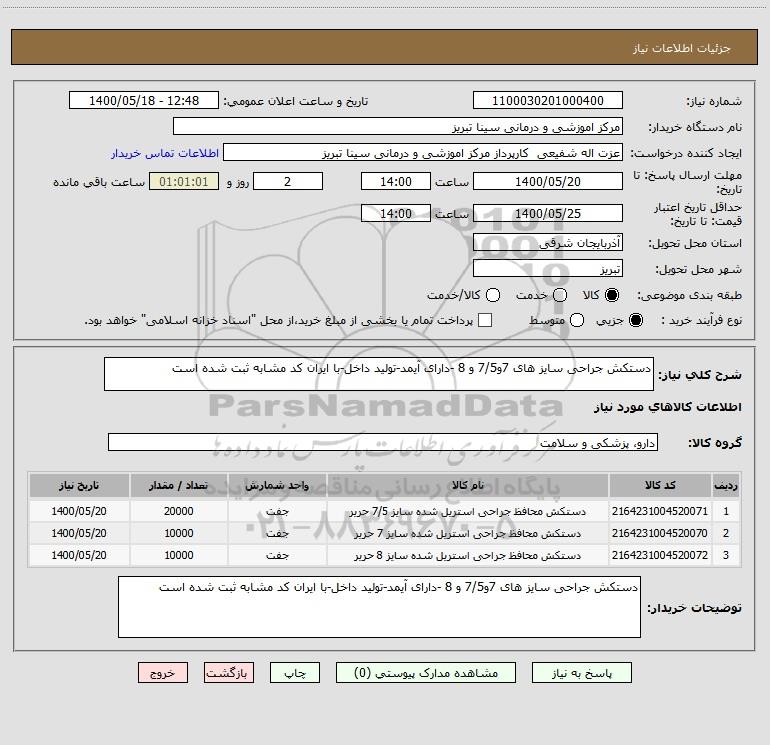Click row number 1 cell
770x745 pixels.
coord(726,511)
